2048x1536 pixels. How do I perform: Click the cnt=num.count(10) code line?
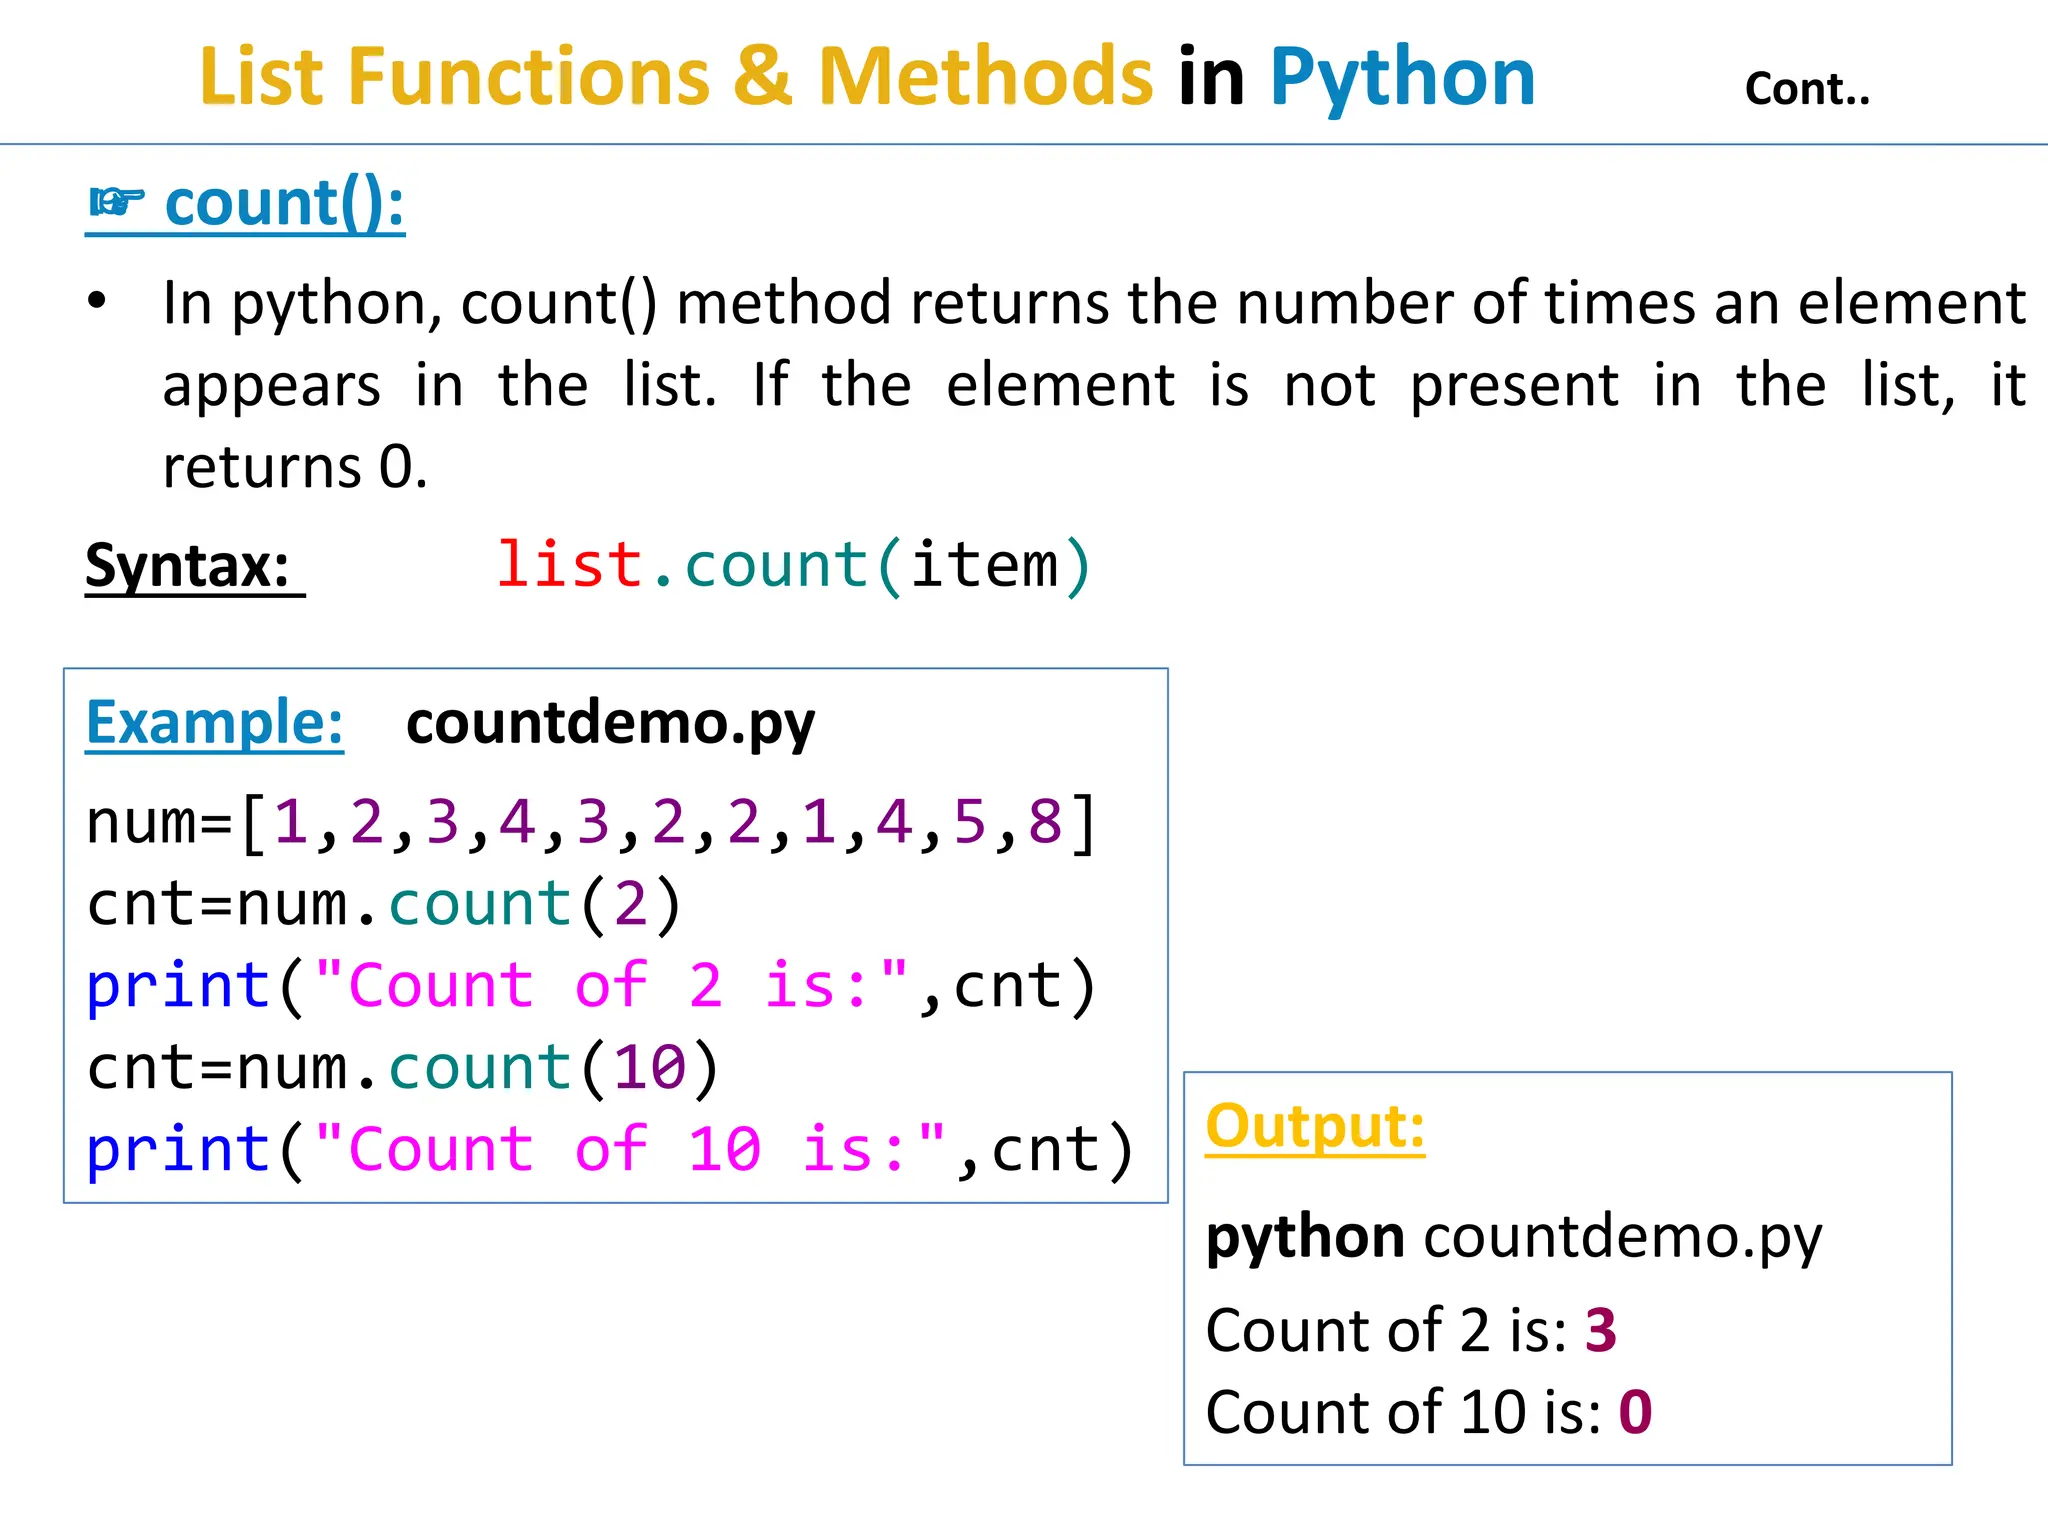404,1068
